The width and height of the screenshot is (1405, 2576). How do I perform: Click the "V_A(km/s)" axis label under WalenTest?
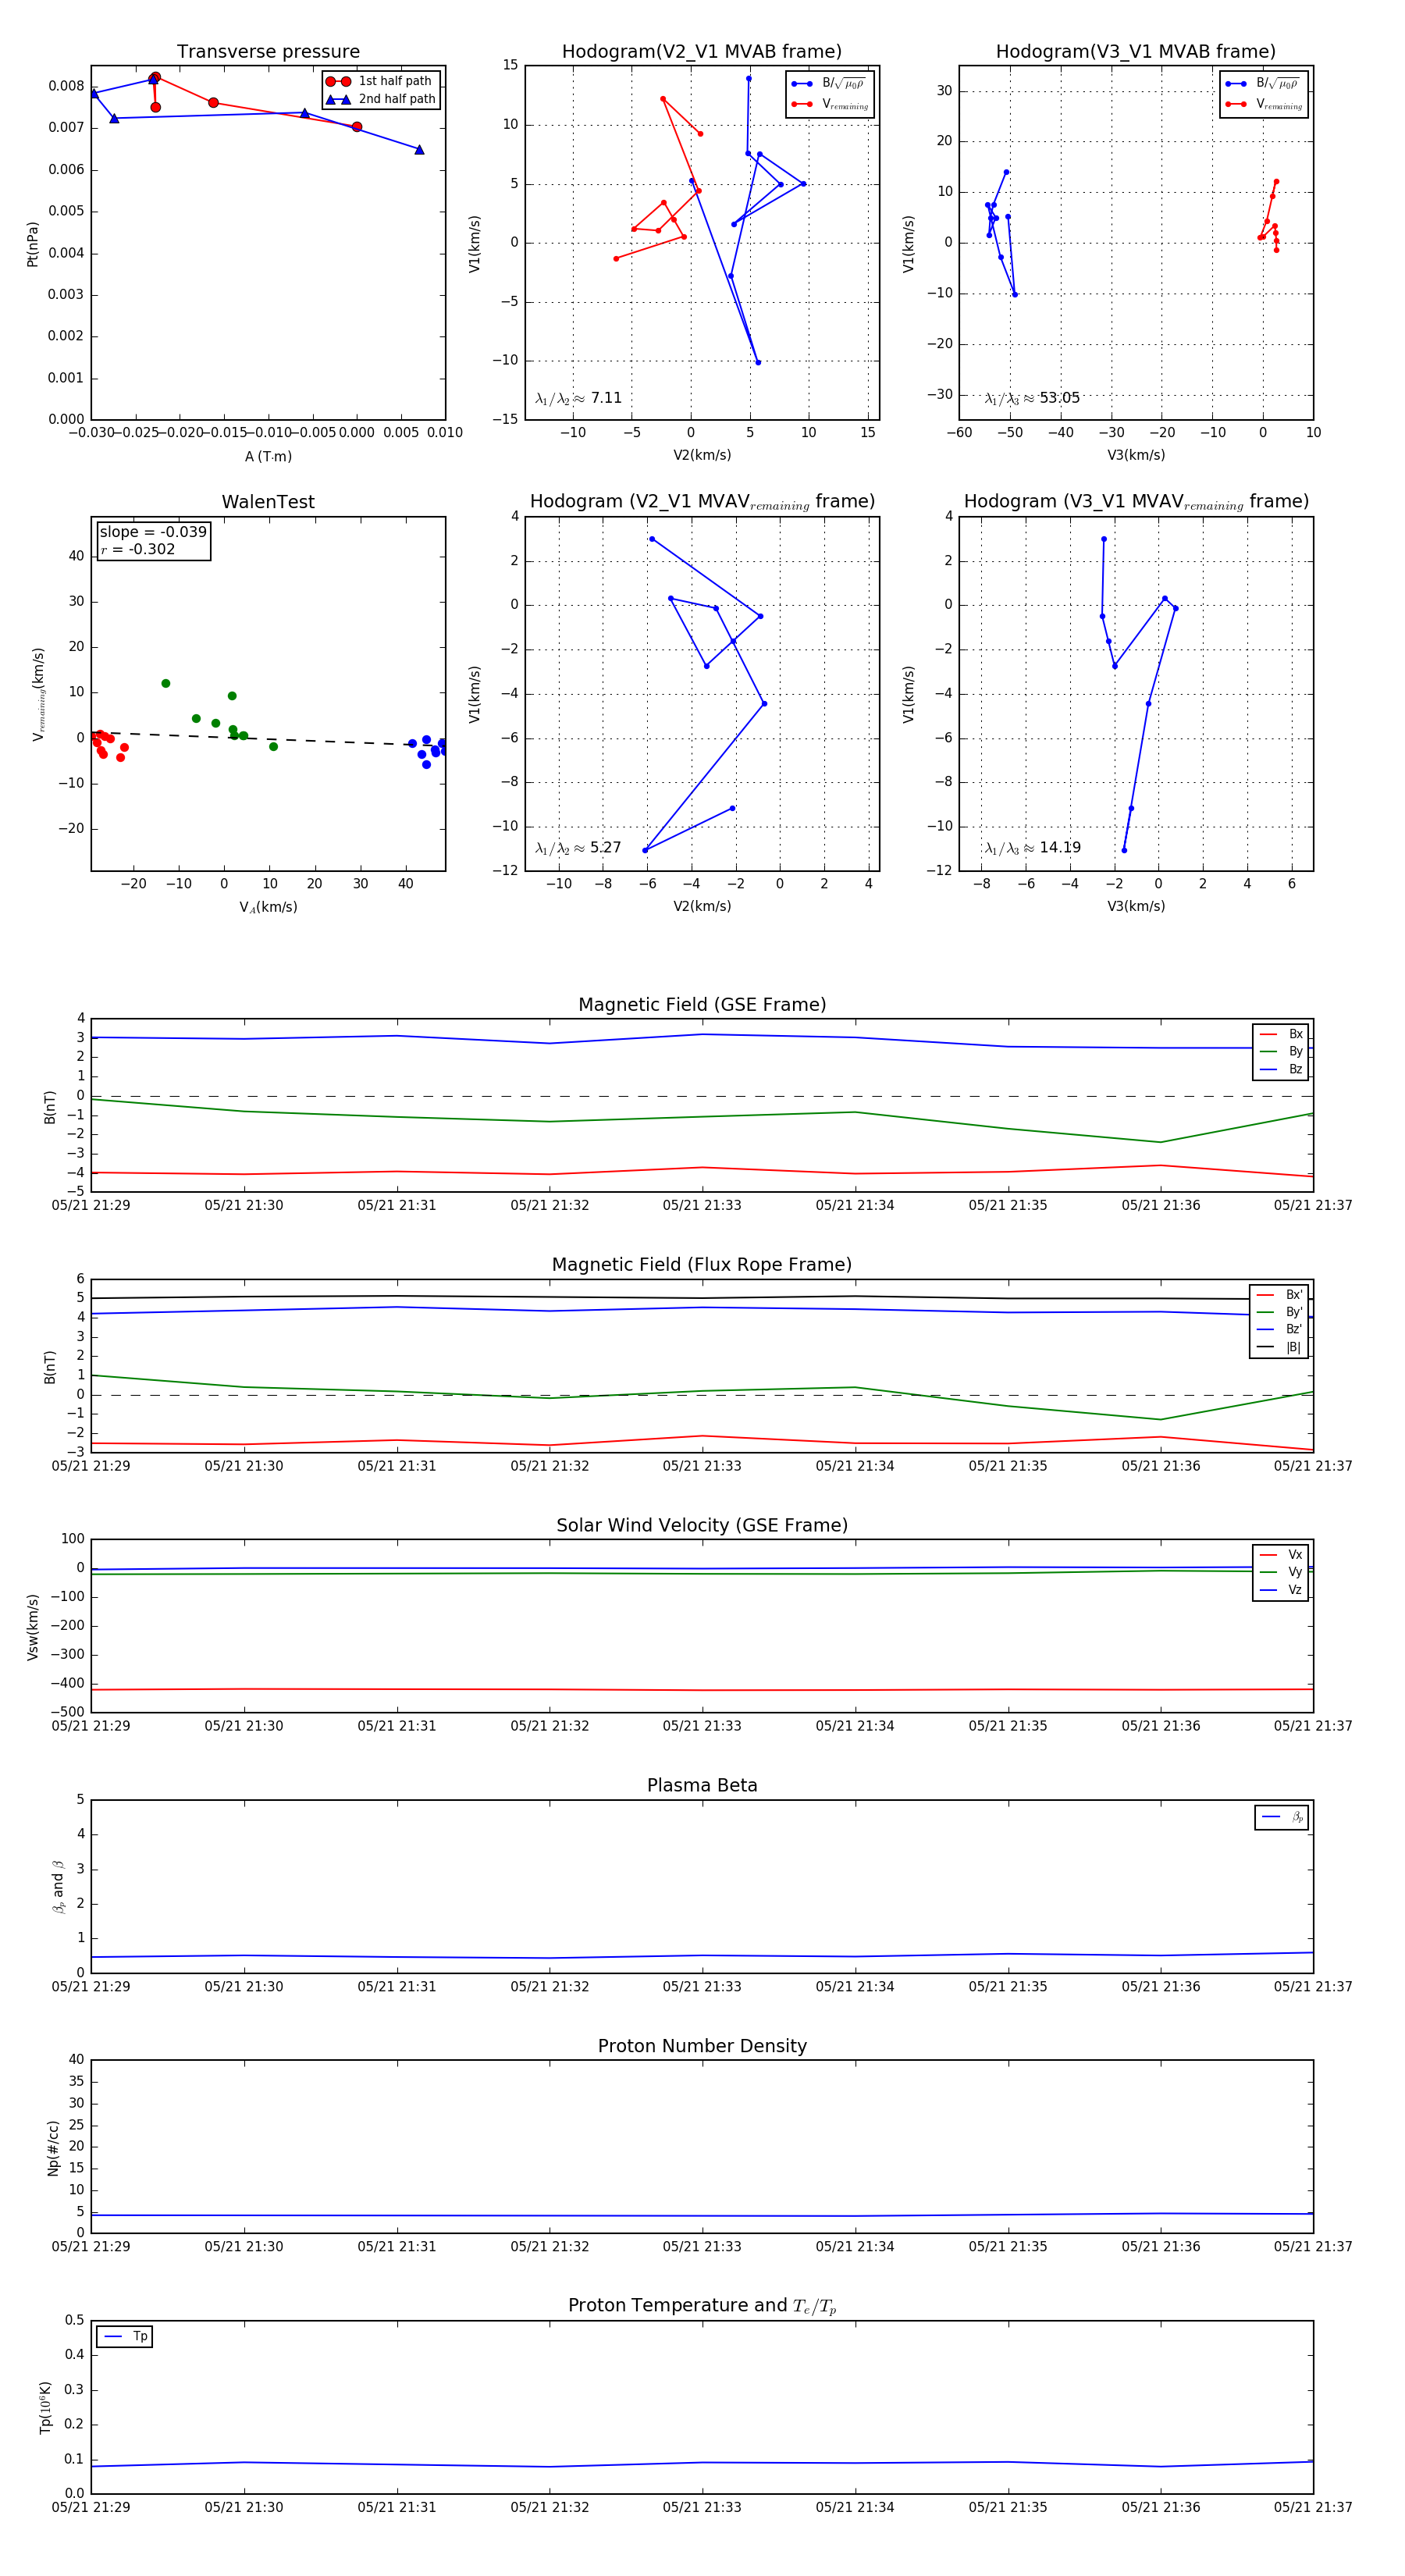click(x=268, y=907)
